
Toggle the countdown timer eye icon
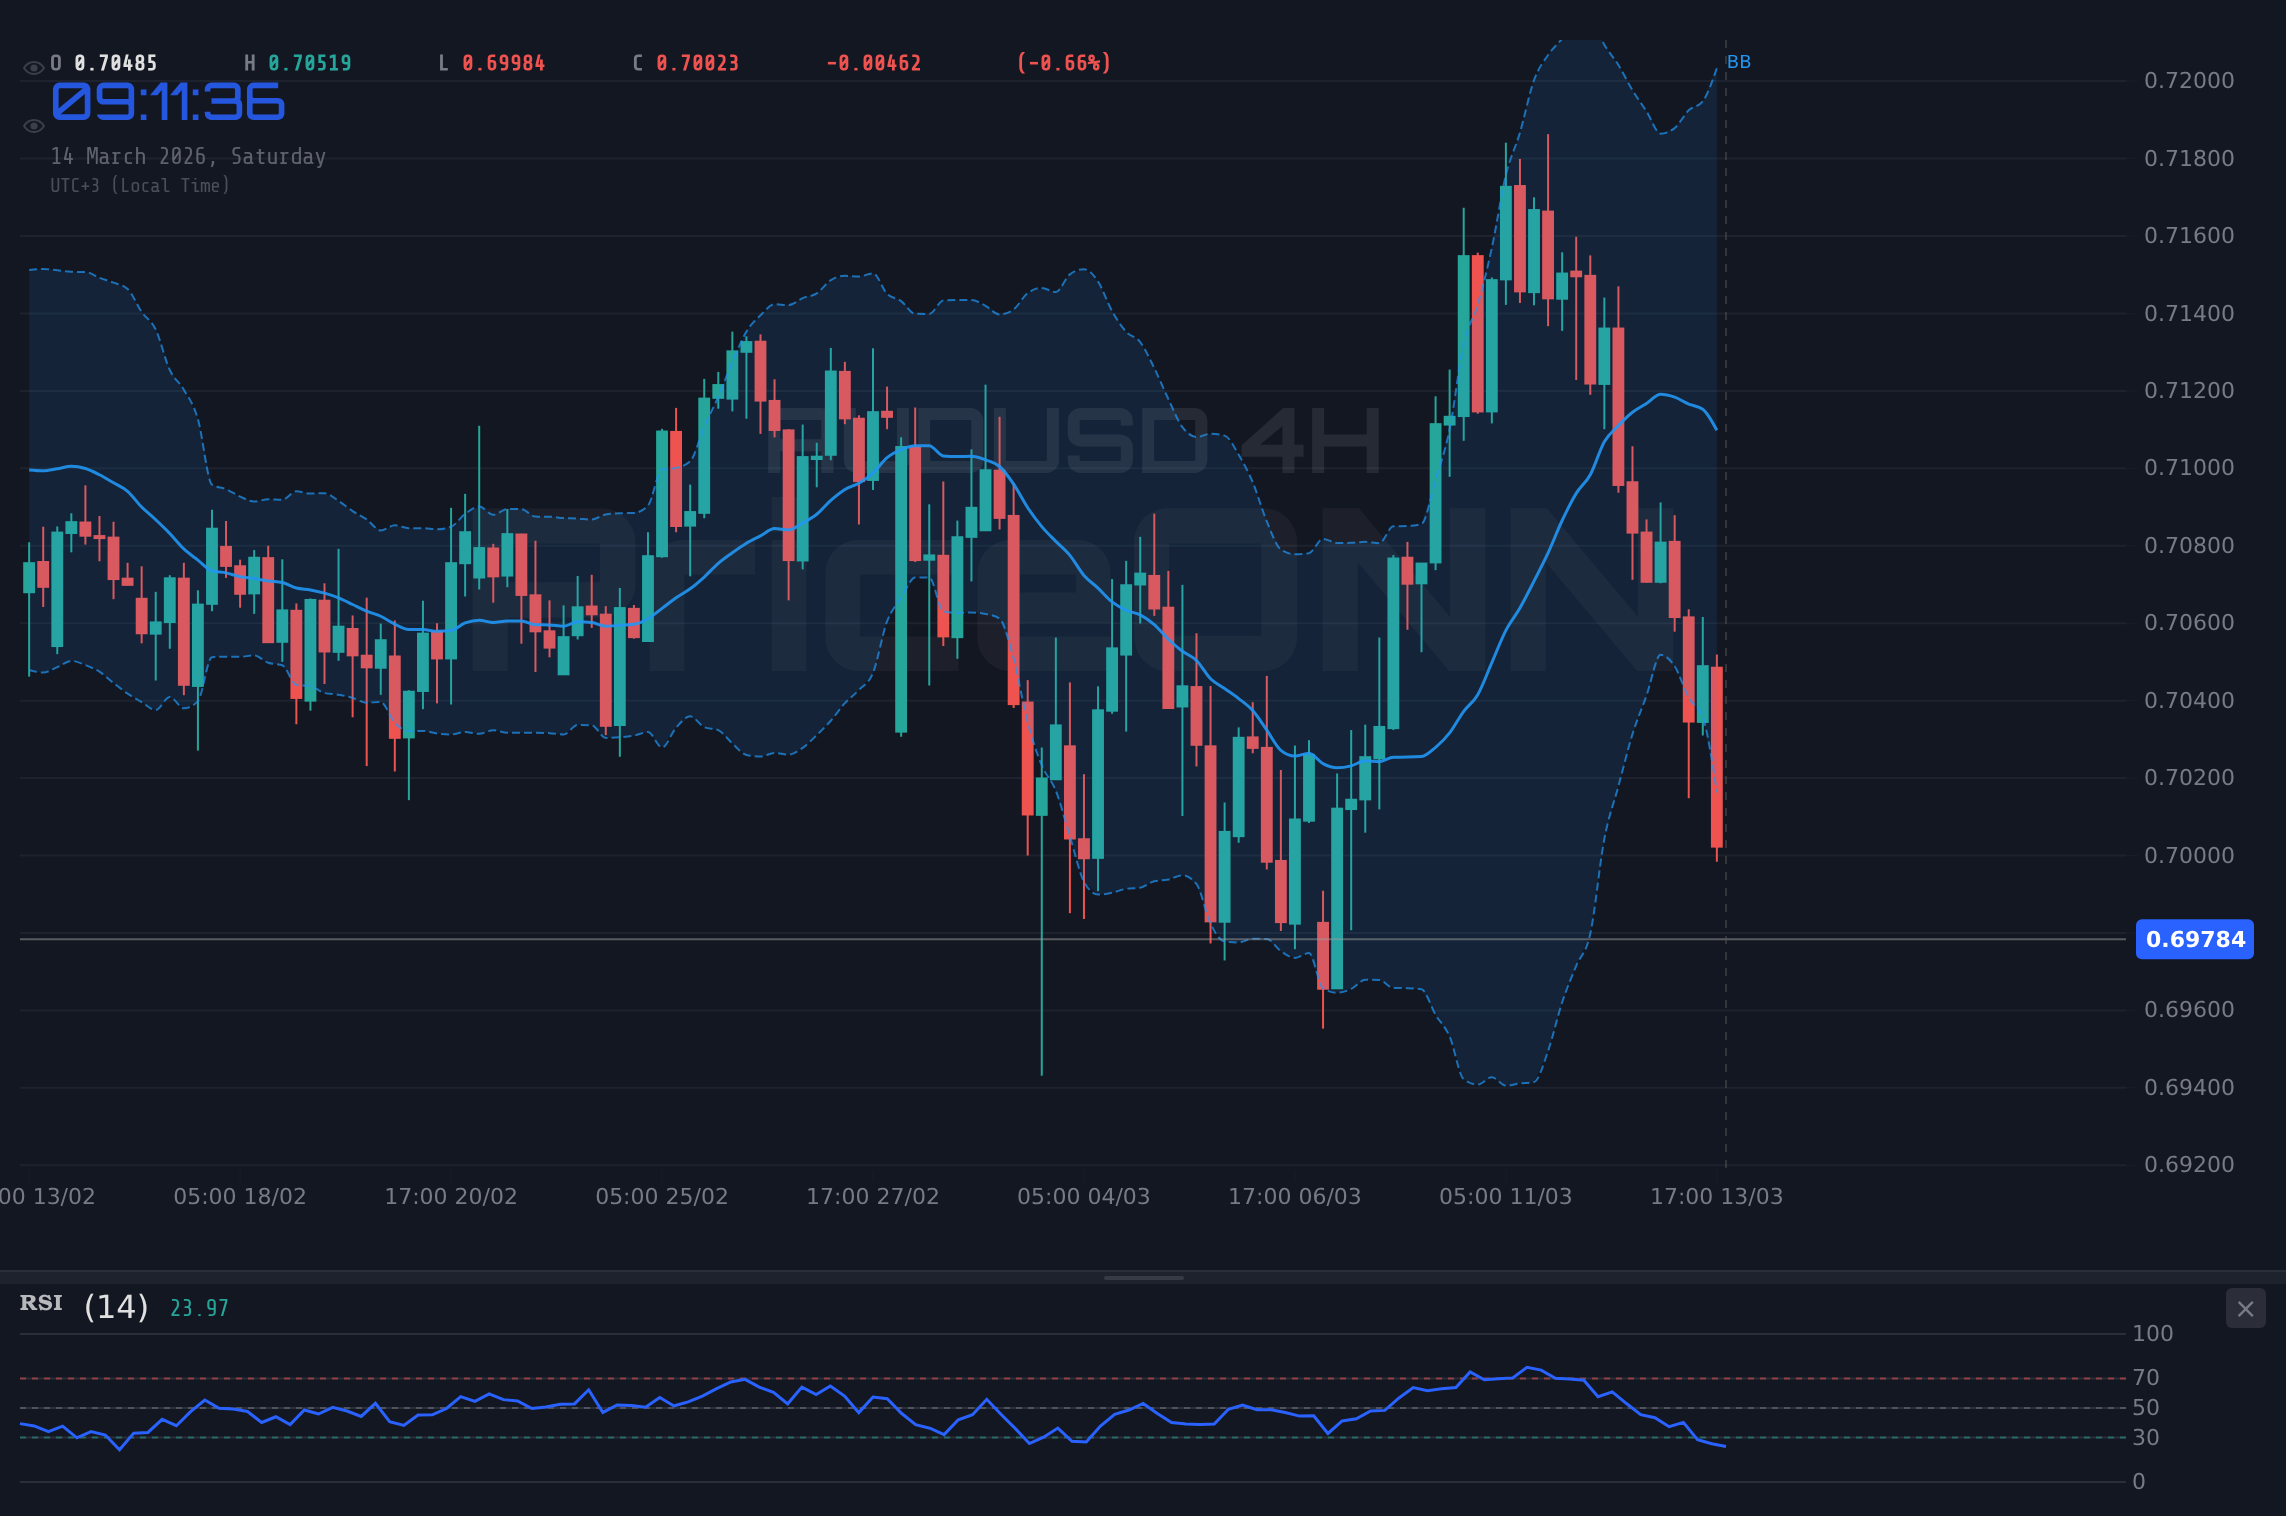pos(33,125)
